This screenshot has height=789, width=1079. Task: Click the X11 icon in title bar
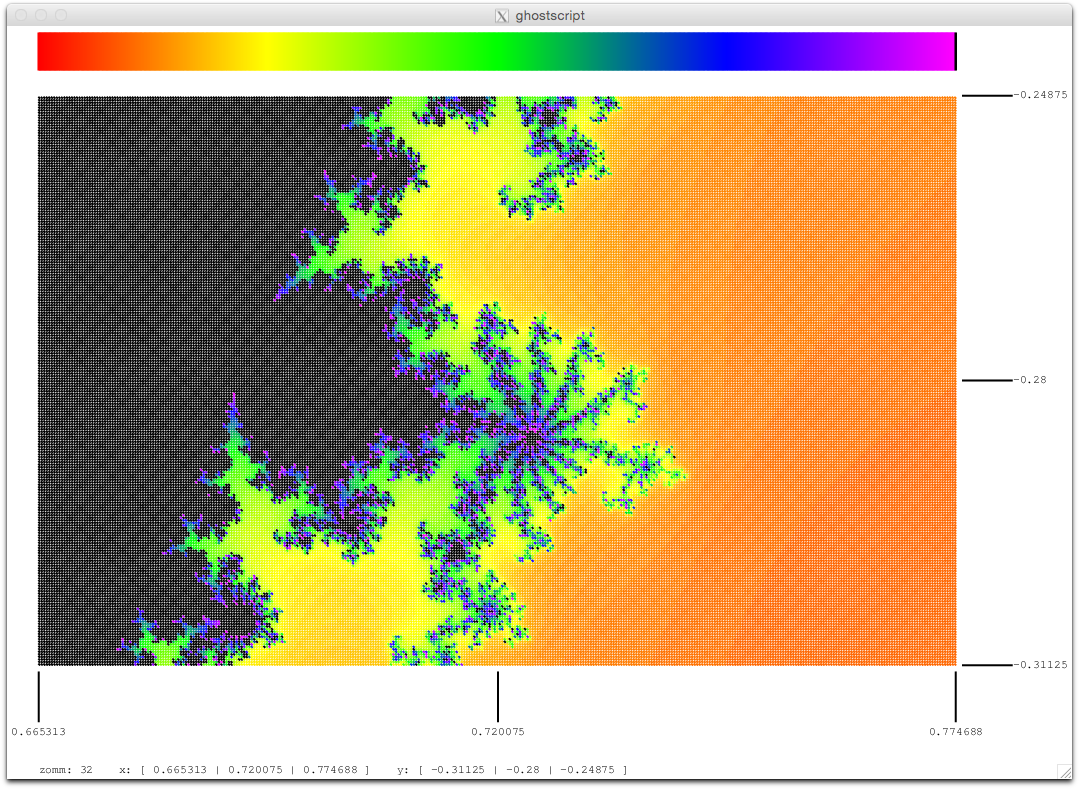coord(502,16)
